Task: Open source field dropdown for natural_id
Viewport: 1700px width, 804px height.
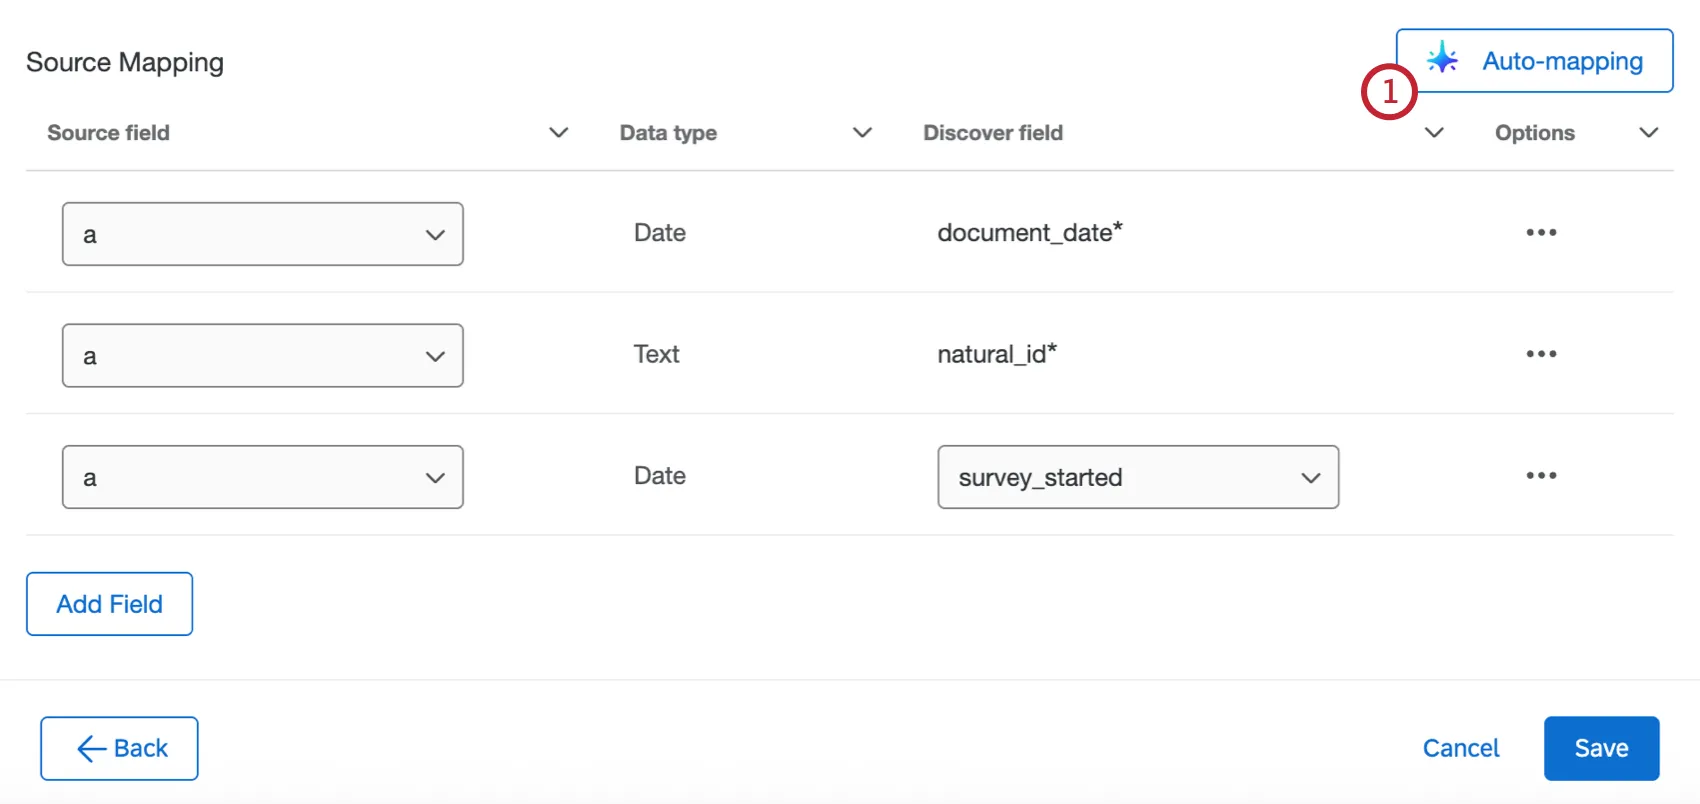Action: click(x=262, y=356)
